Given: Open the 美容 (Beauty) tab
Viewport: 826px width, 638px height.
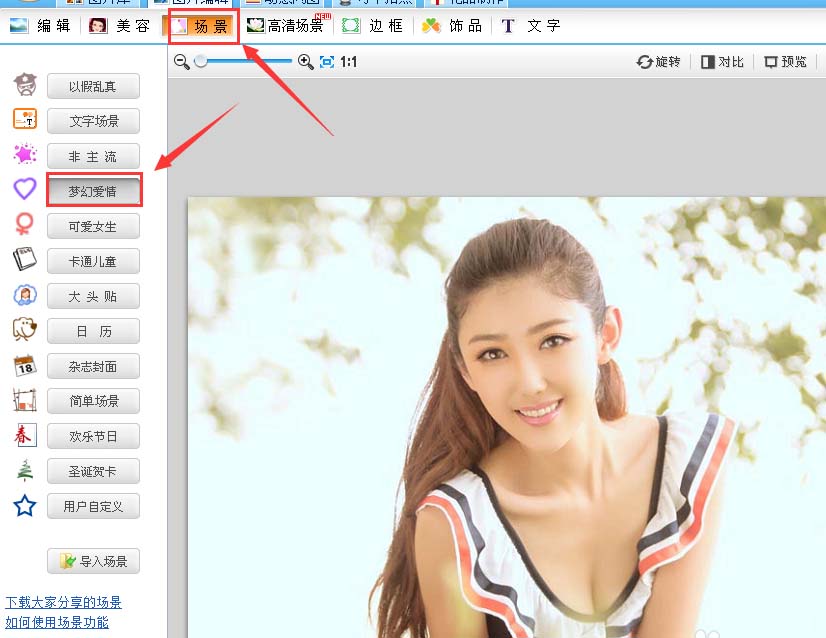Looking at the screenshot, I should click(119, 26).
